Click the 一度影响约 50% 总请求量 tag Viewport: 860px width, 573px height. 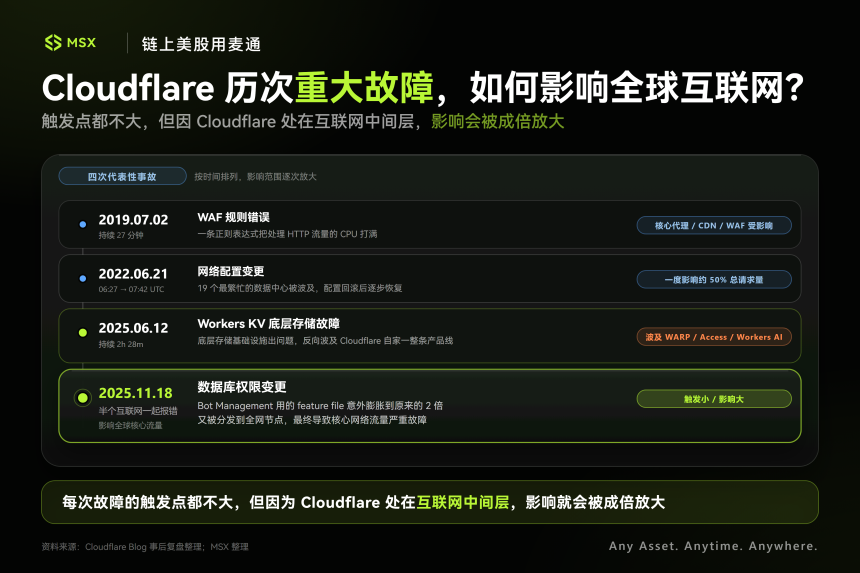tap(714, 280)
